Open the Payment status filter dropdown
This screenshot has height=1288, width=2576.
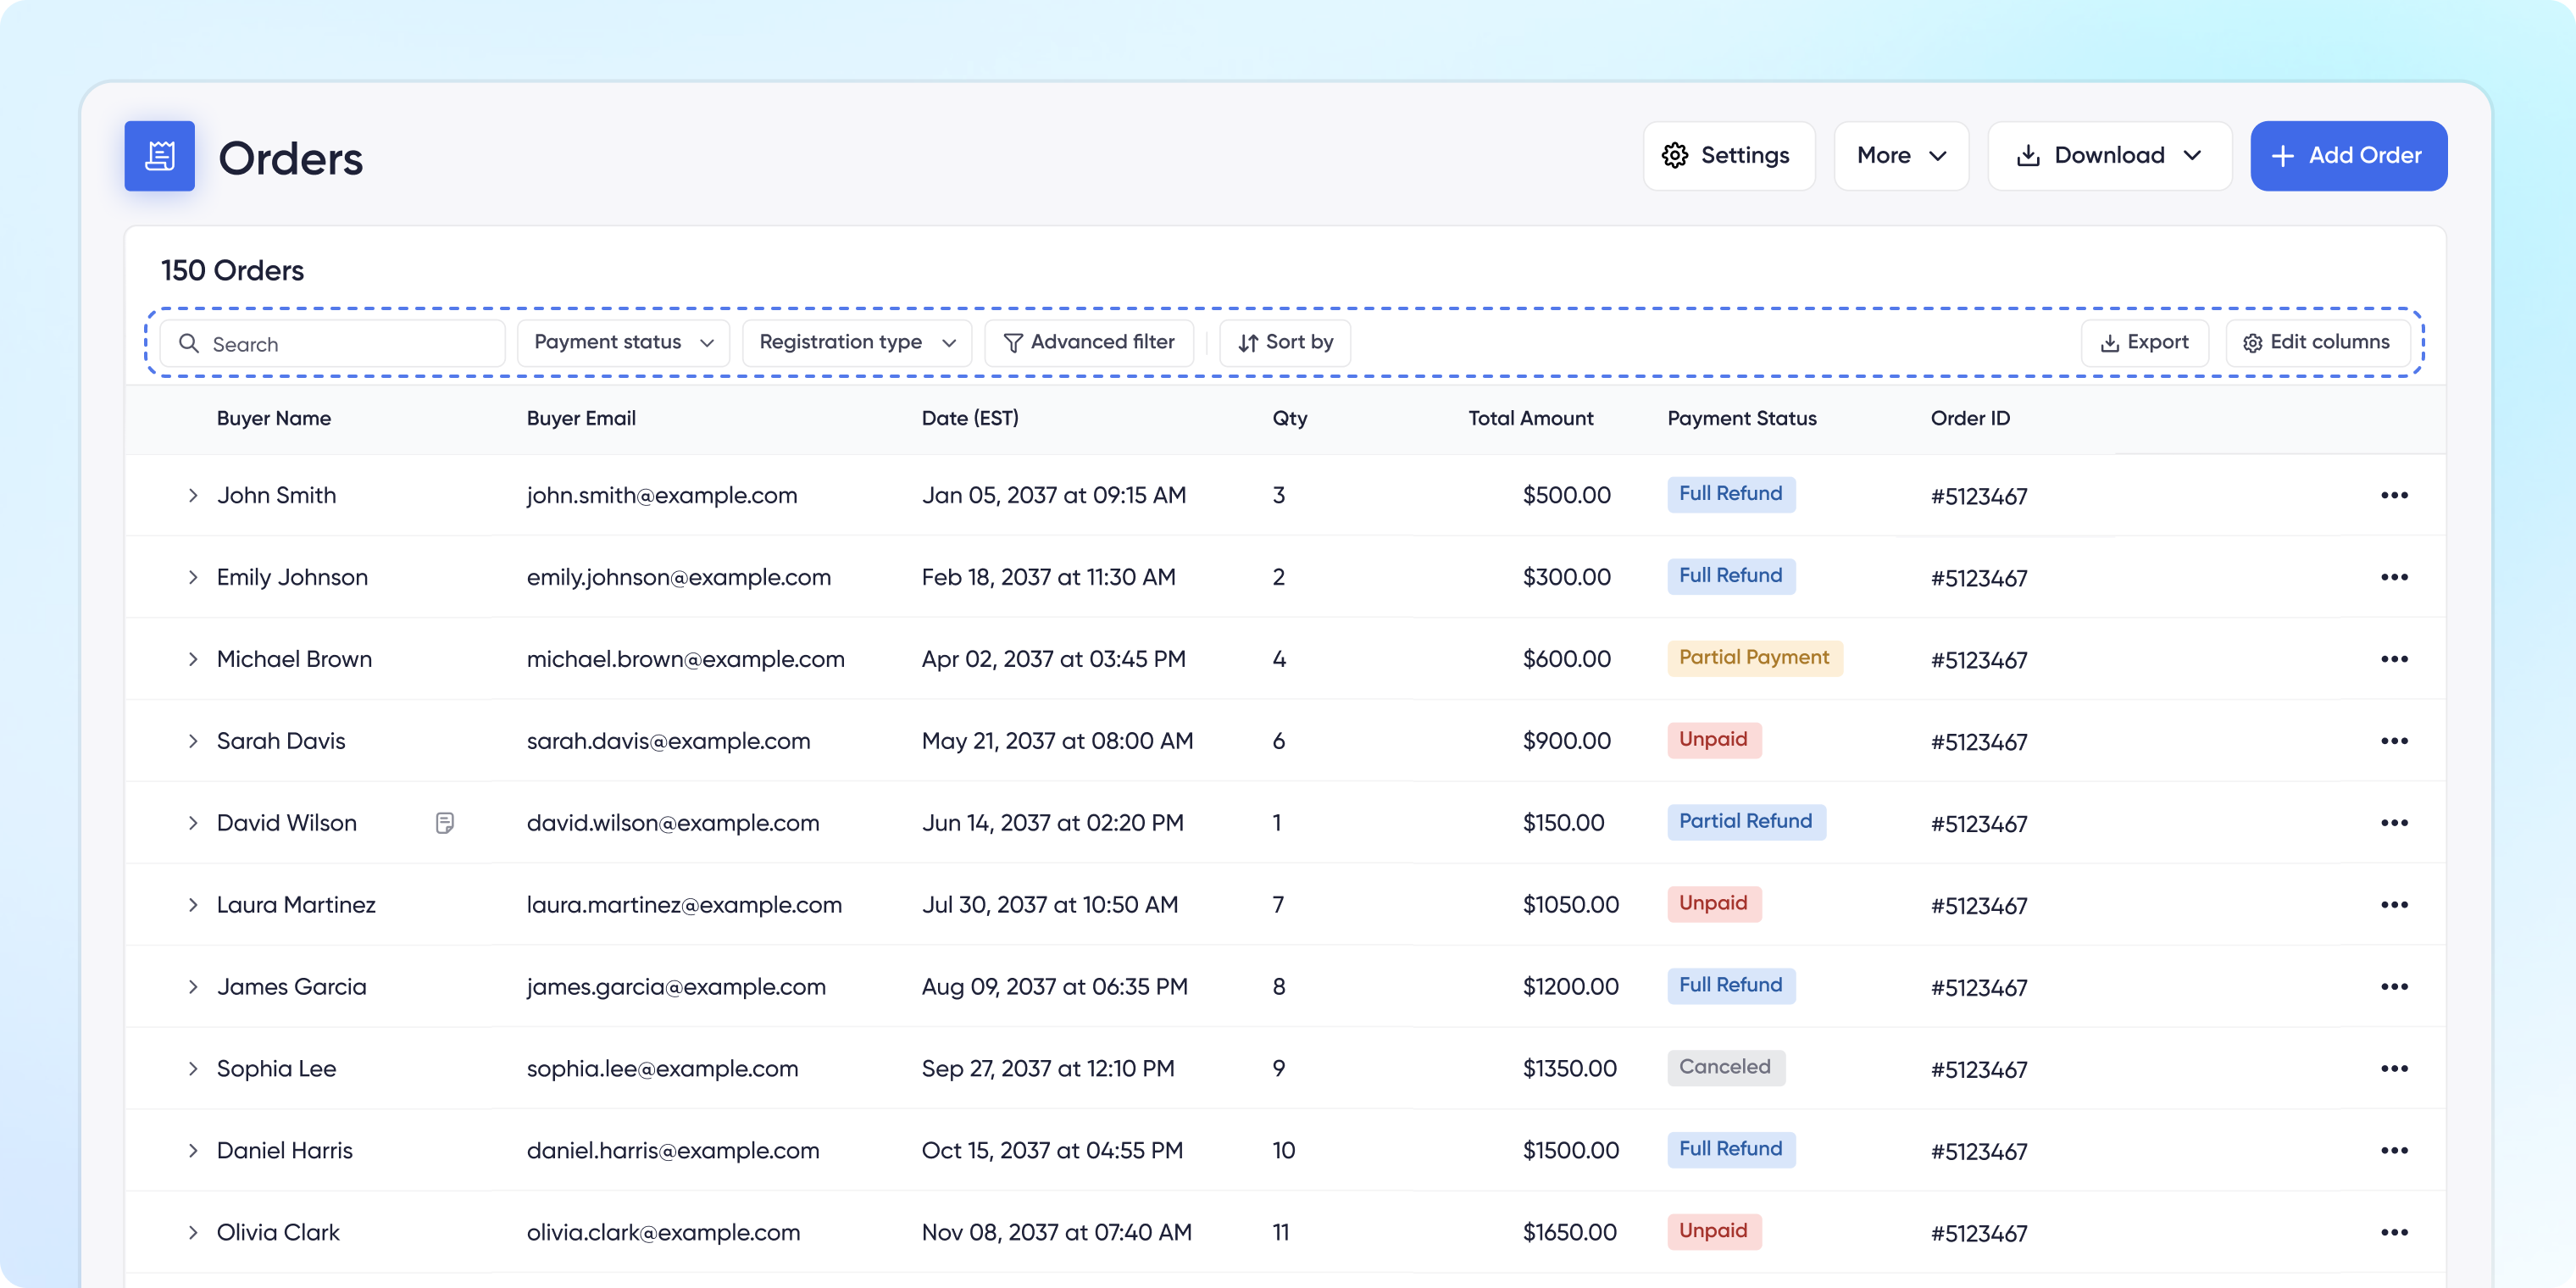tap(623, 343)
